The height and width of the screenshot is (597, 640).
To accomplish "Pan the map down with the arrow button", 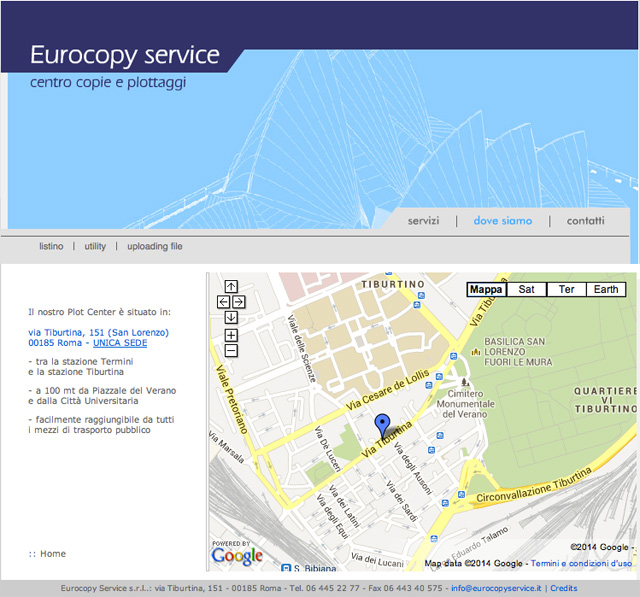I will click(x=231, y=317).
